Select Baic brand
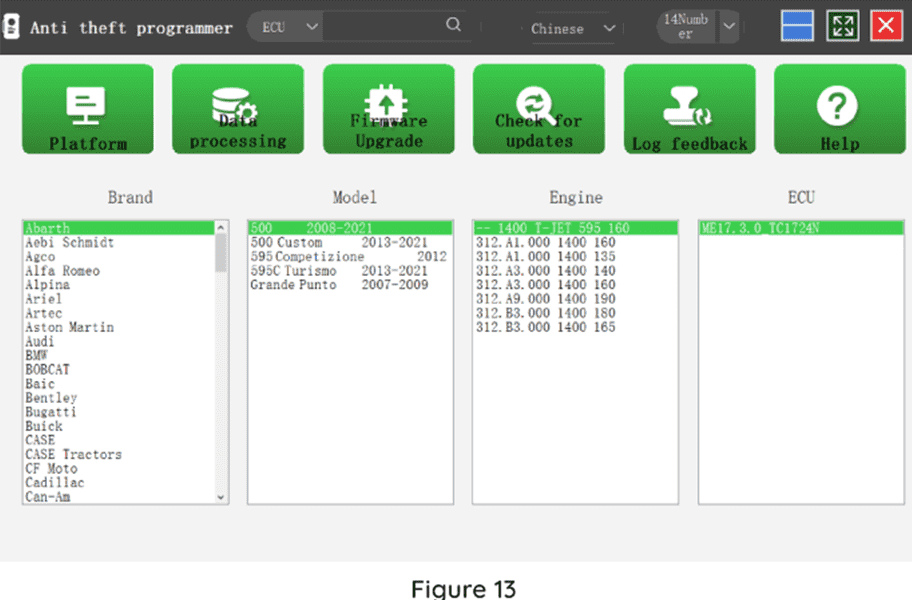Viewport: 912px width, 600px height. click(119, 384)
